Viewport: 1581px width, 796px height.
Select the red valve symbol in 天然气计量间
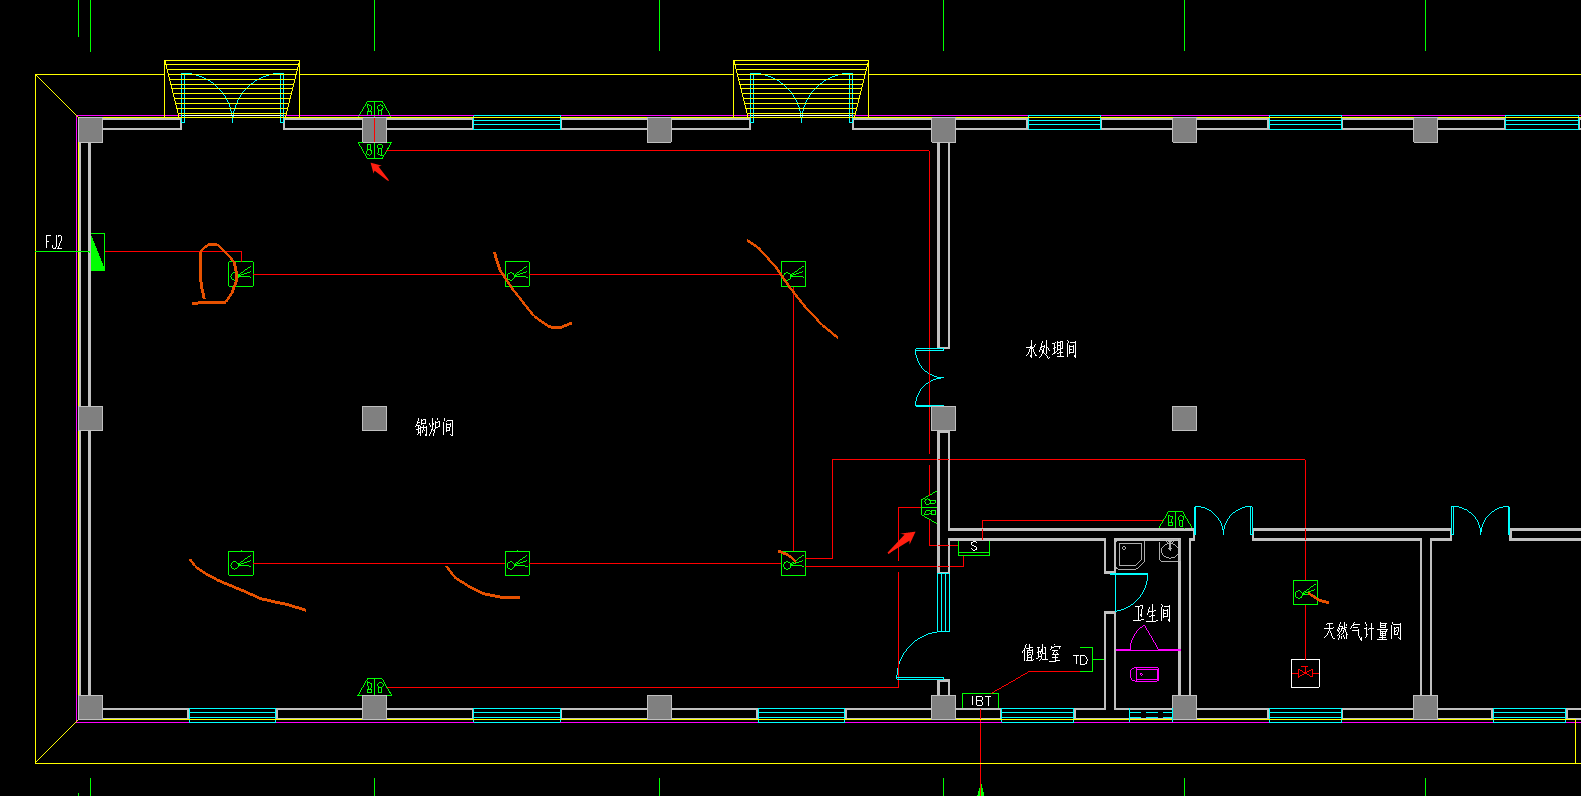click(1305, 673)
